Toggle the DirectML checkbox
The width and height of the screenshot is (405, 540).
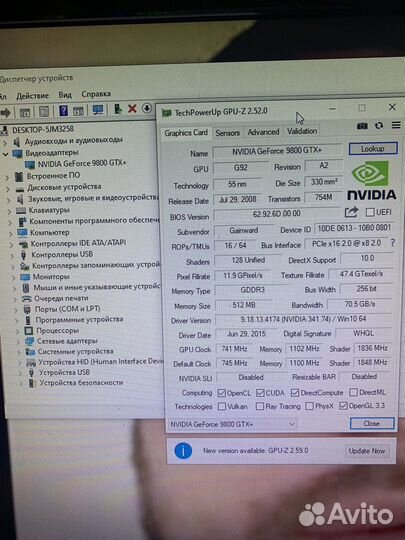pyautogui.click(x=353, y=392)
